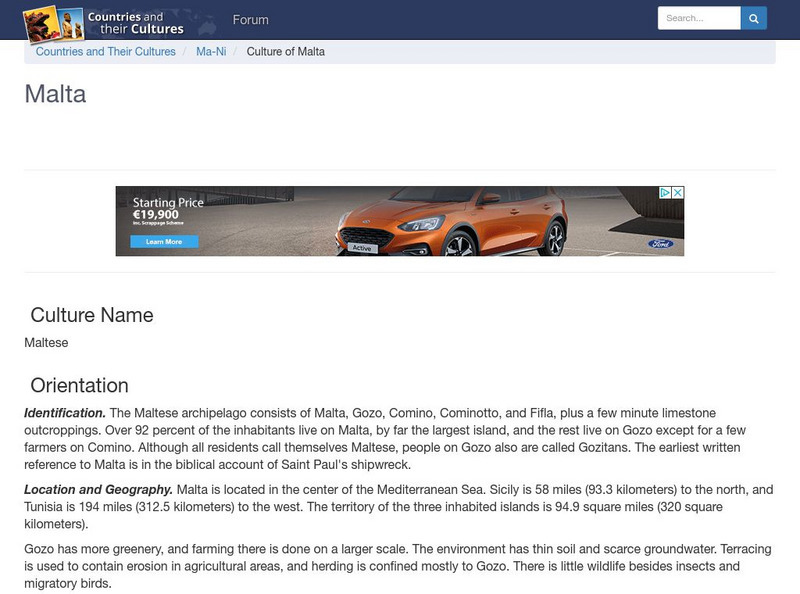Click the paragraph starting Gozo has more greenery
This screenshot has height=594, width=800.
tap(398, 566)
